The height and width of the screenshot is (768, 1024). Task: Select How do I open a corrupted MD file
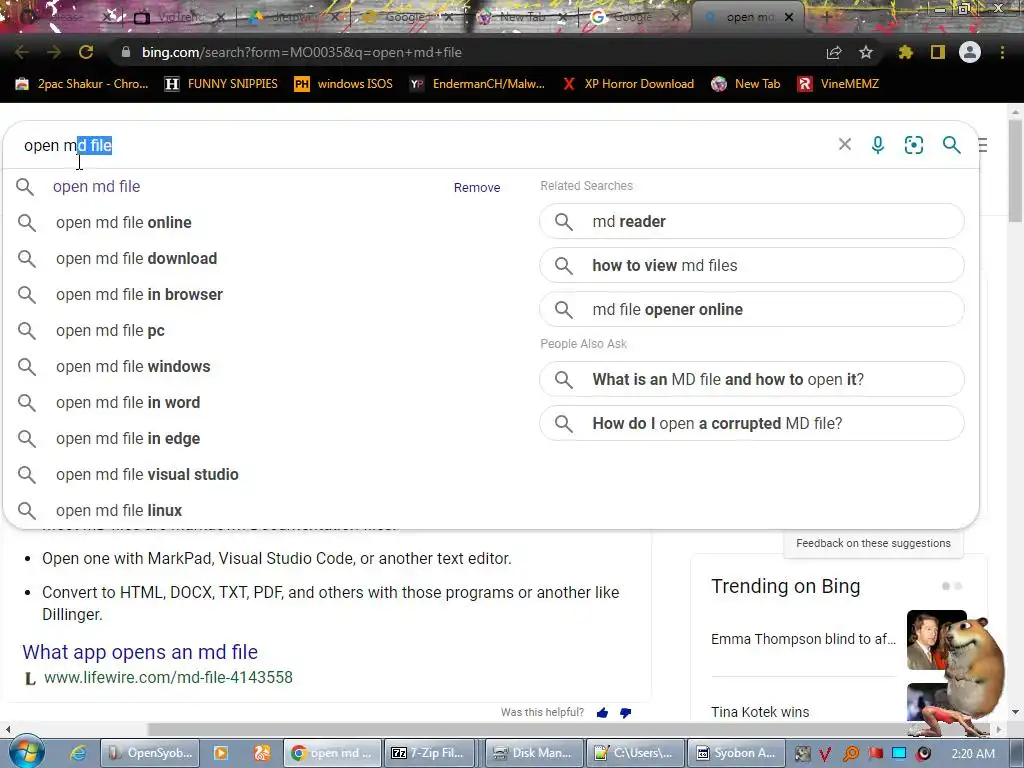[x=752, y=423]
